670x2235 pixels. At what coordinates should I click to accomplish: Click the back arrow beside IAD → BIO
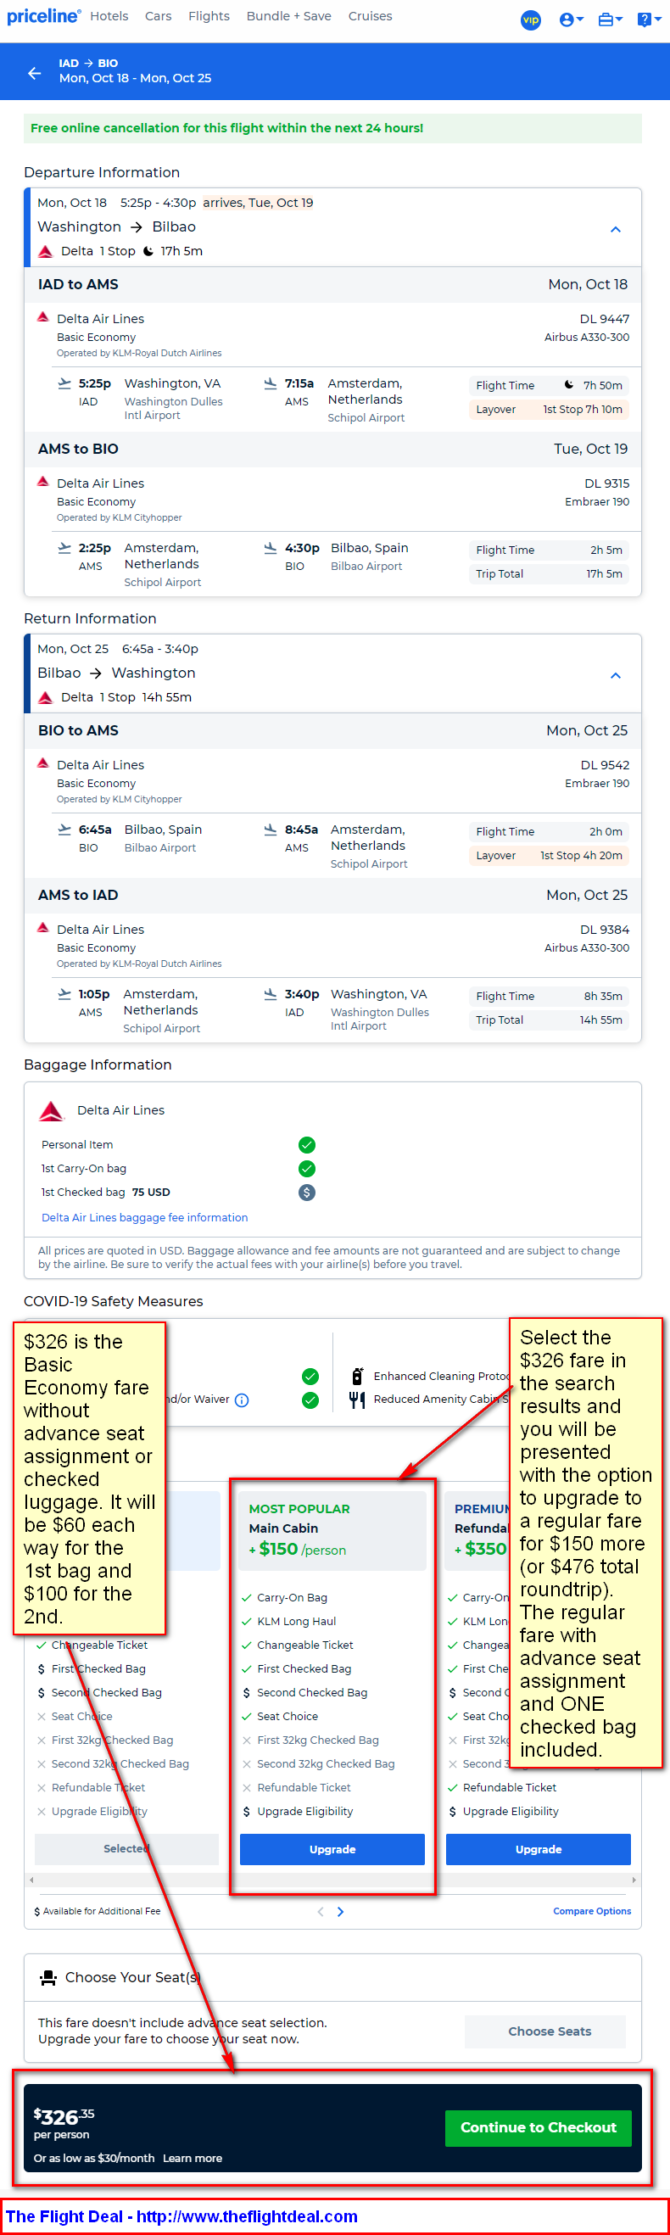pos(35,72)
